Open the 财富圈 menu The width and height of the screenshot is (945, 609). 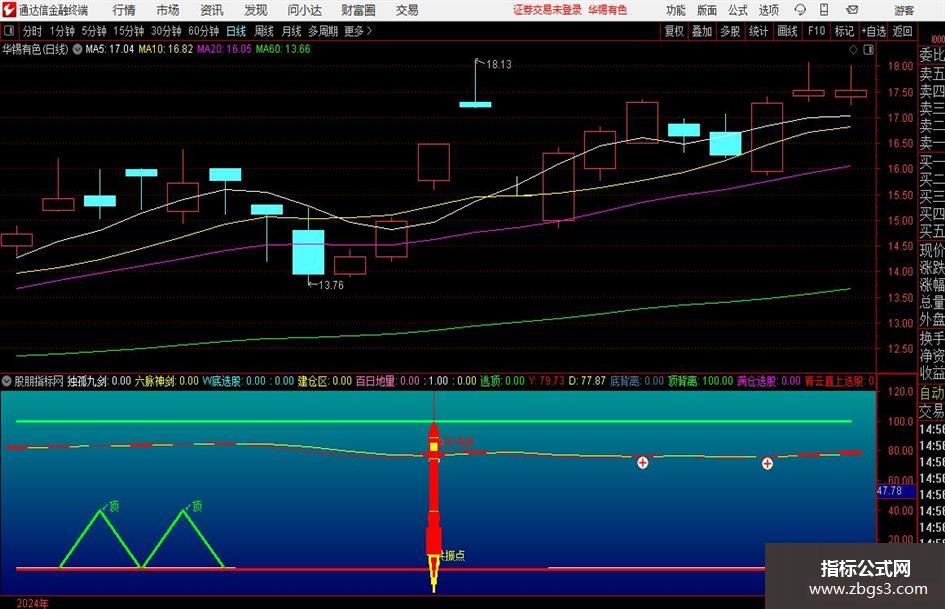click(358, 10)
